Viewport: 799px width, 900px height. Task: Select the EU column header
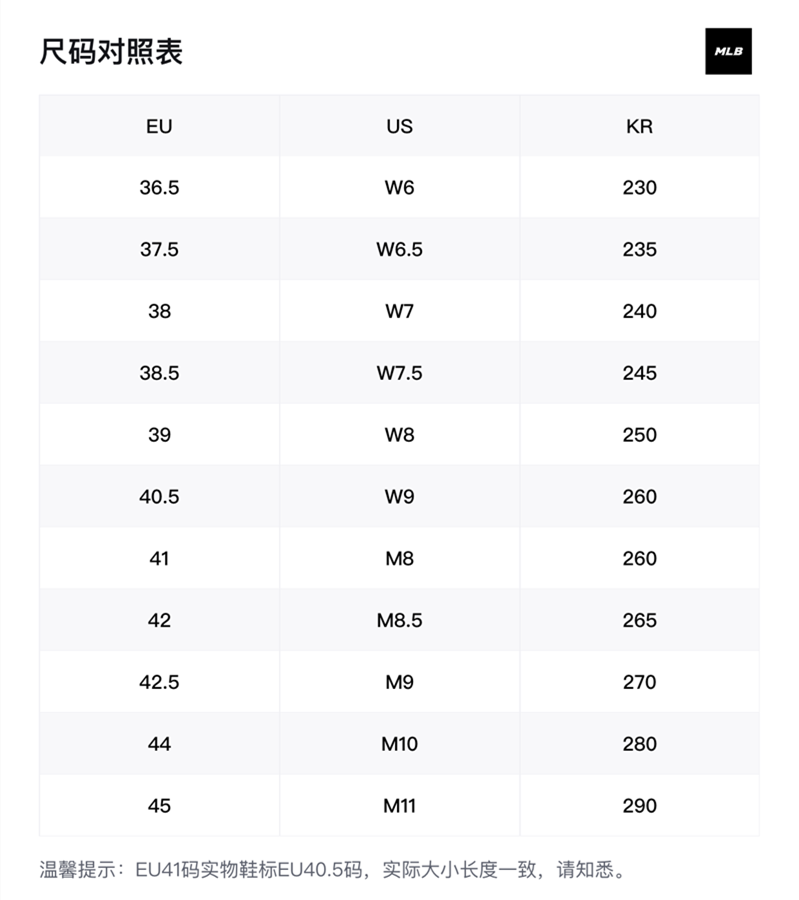[159, 126]
